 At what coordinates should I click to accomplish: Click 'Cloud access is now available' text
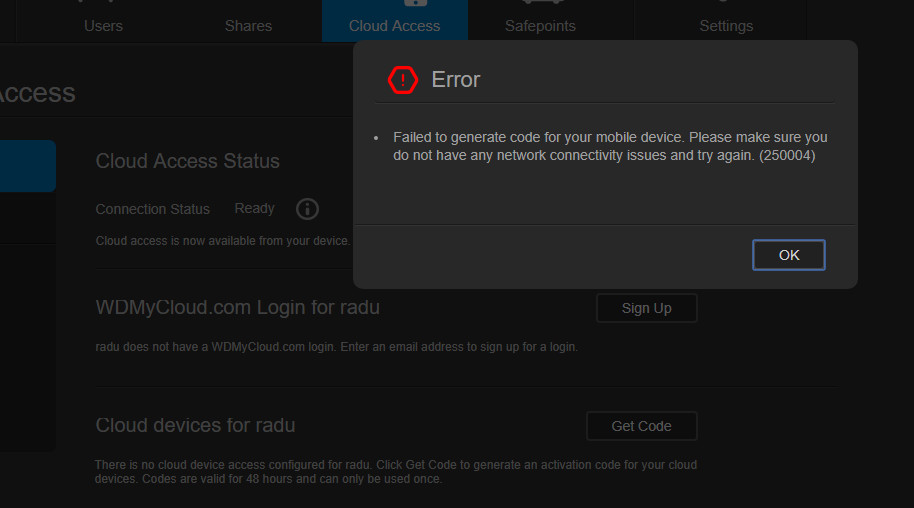tap(223, 241)
